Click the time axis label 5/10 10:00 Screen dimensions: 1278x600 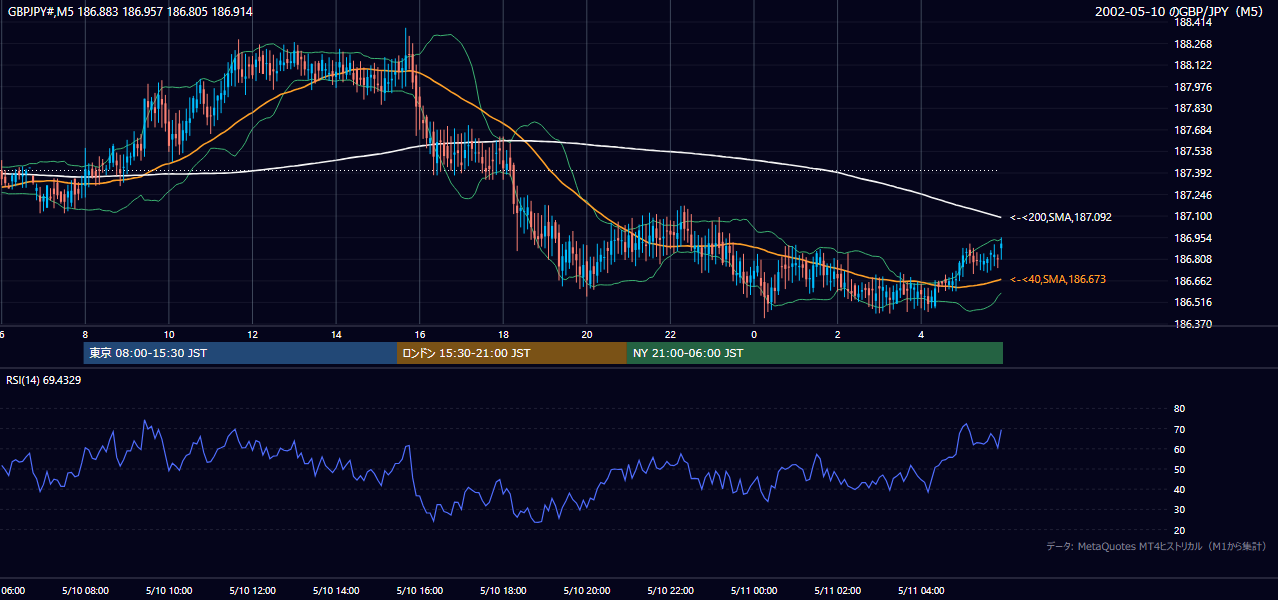[168, 591]
